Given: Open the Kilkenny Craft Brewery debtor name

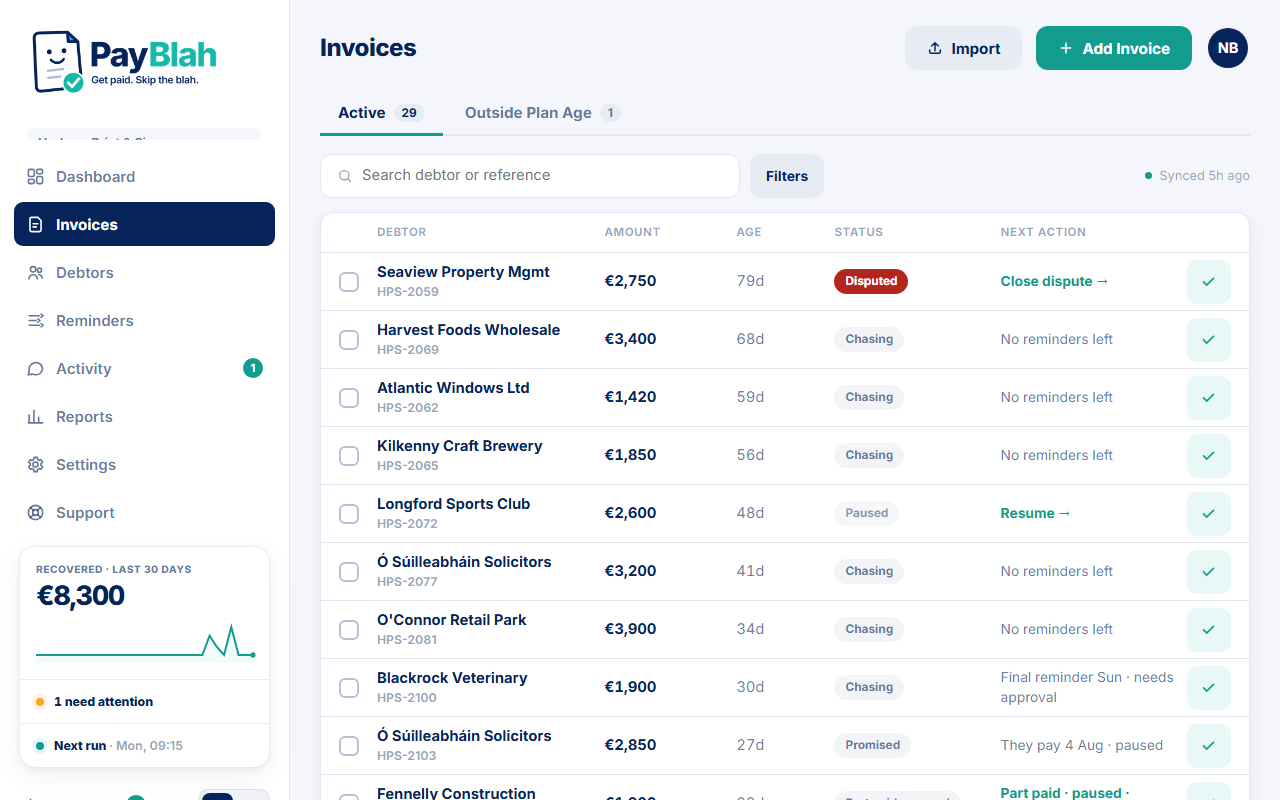Looking at the screenshot, I should pyautogui.click(x=459, y=446).
